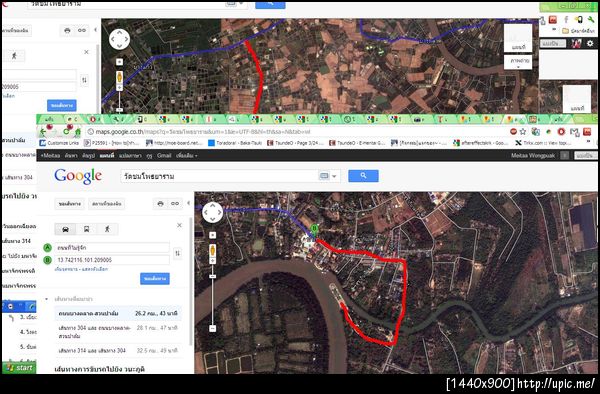Open the Customize Links bookmark
This screenshot has height=394, width=600.
pos(59,143)
